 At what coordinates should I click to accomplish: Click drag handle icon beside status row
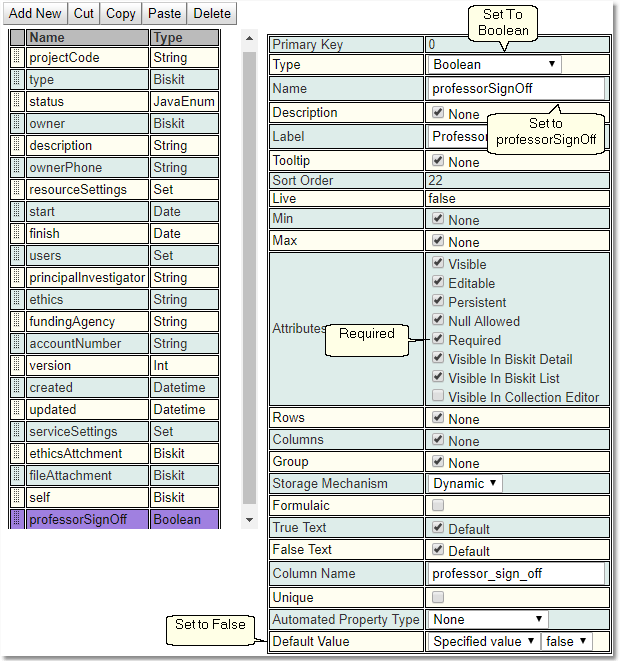coord(17,102)
